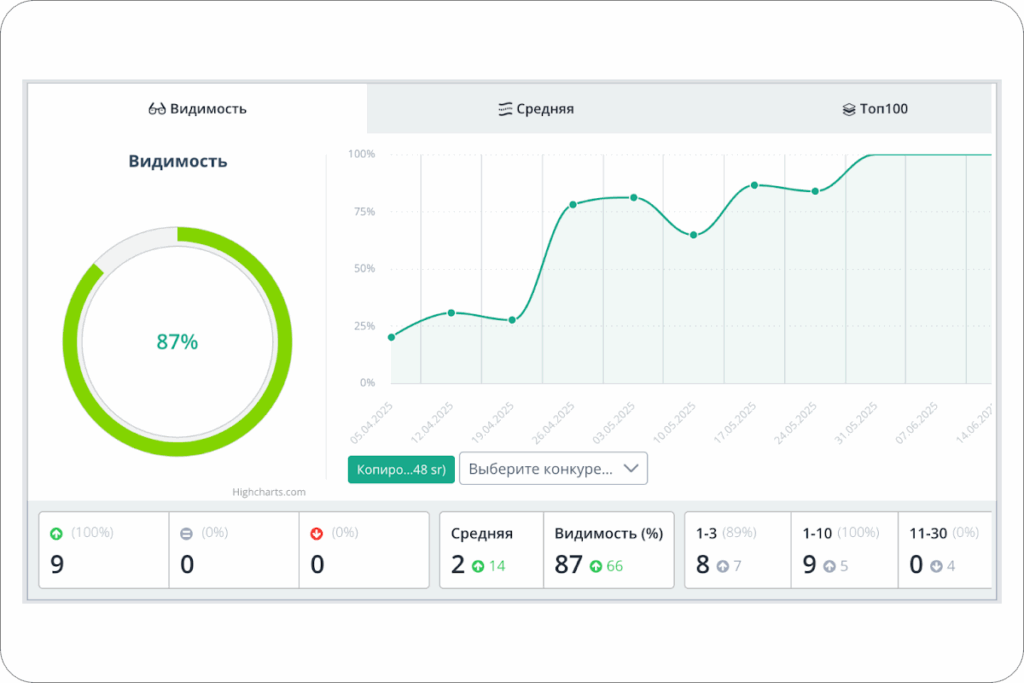The height and width of the screenshot is (683, 1024).
Task: Click the (89%) label in the 1-3 card
Action: (x=739, y=533)
